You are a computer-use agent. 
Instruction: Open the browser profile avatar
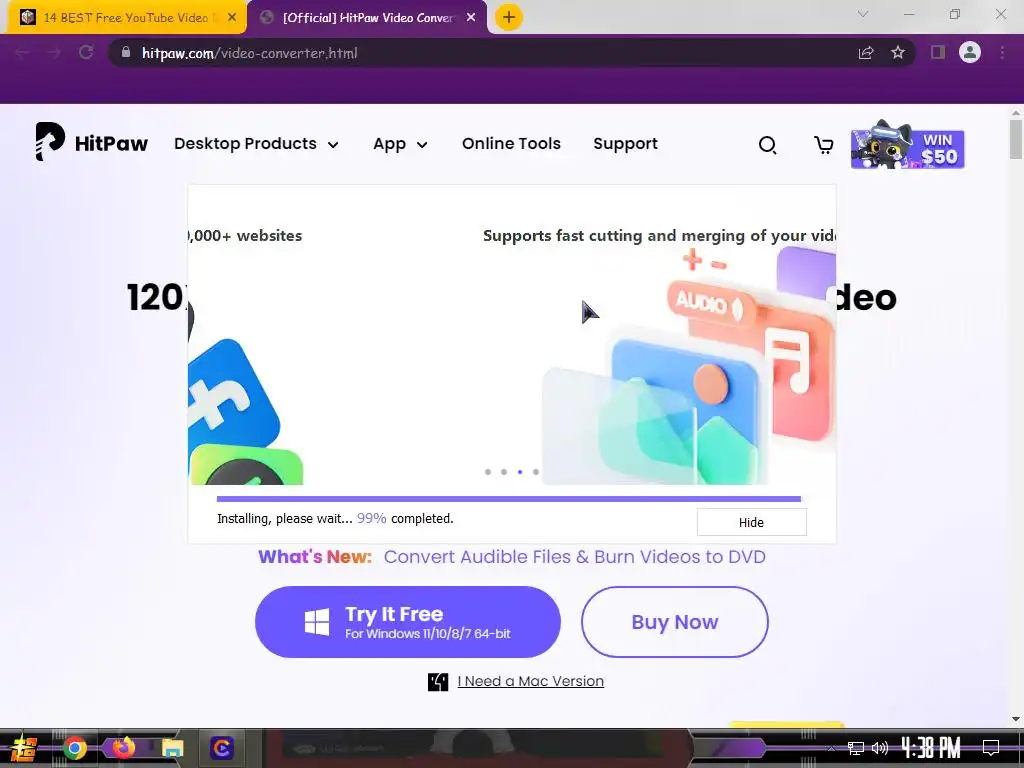970,52
